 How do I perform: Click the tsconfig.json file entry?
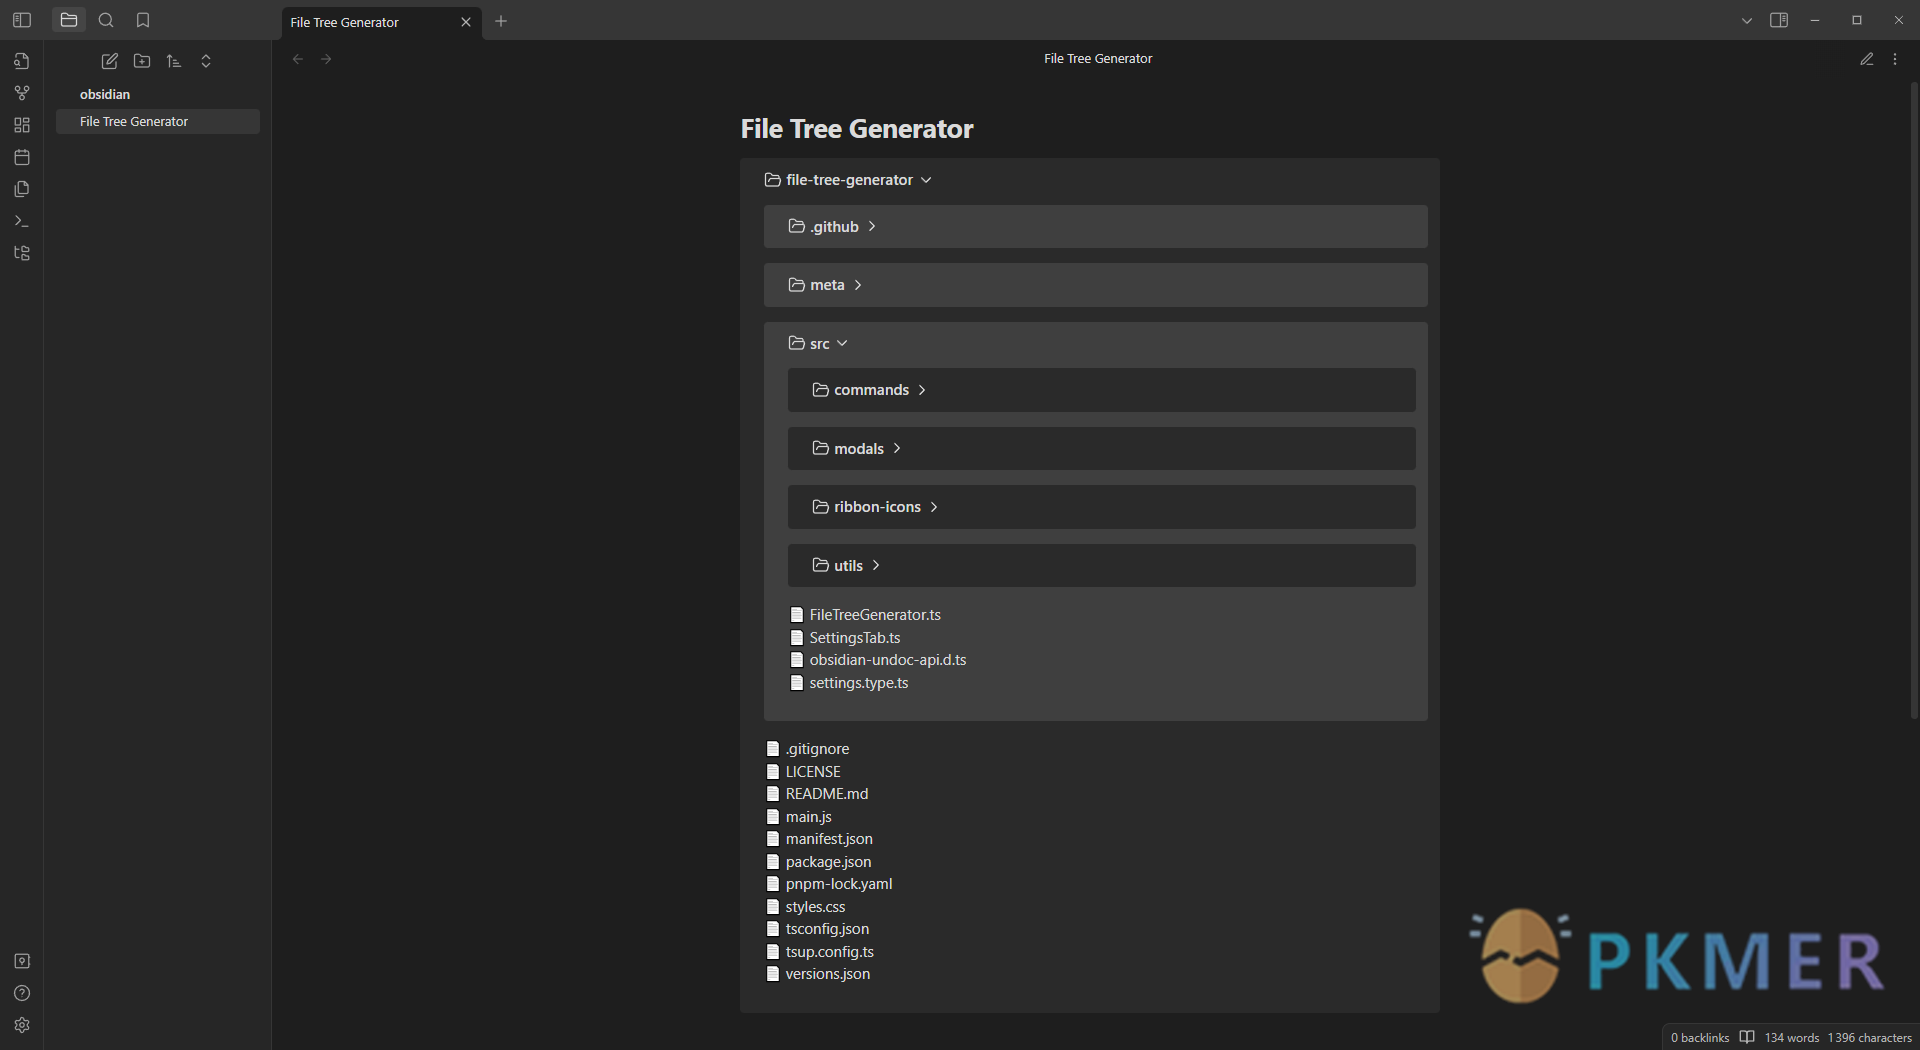click(x=818, y=929)
